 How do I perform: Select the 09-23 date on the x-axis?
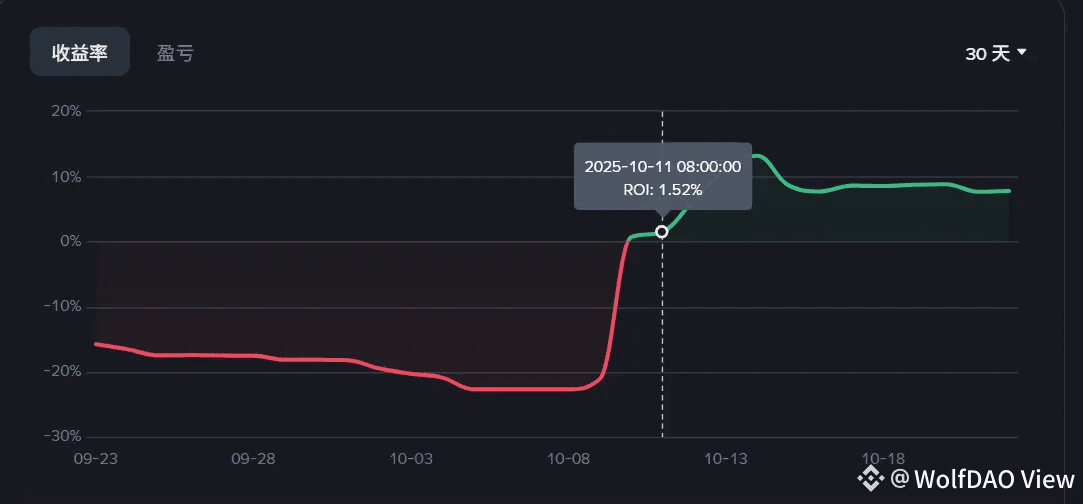pyautogui.click(x=95, y=458)
